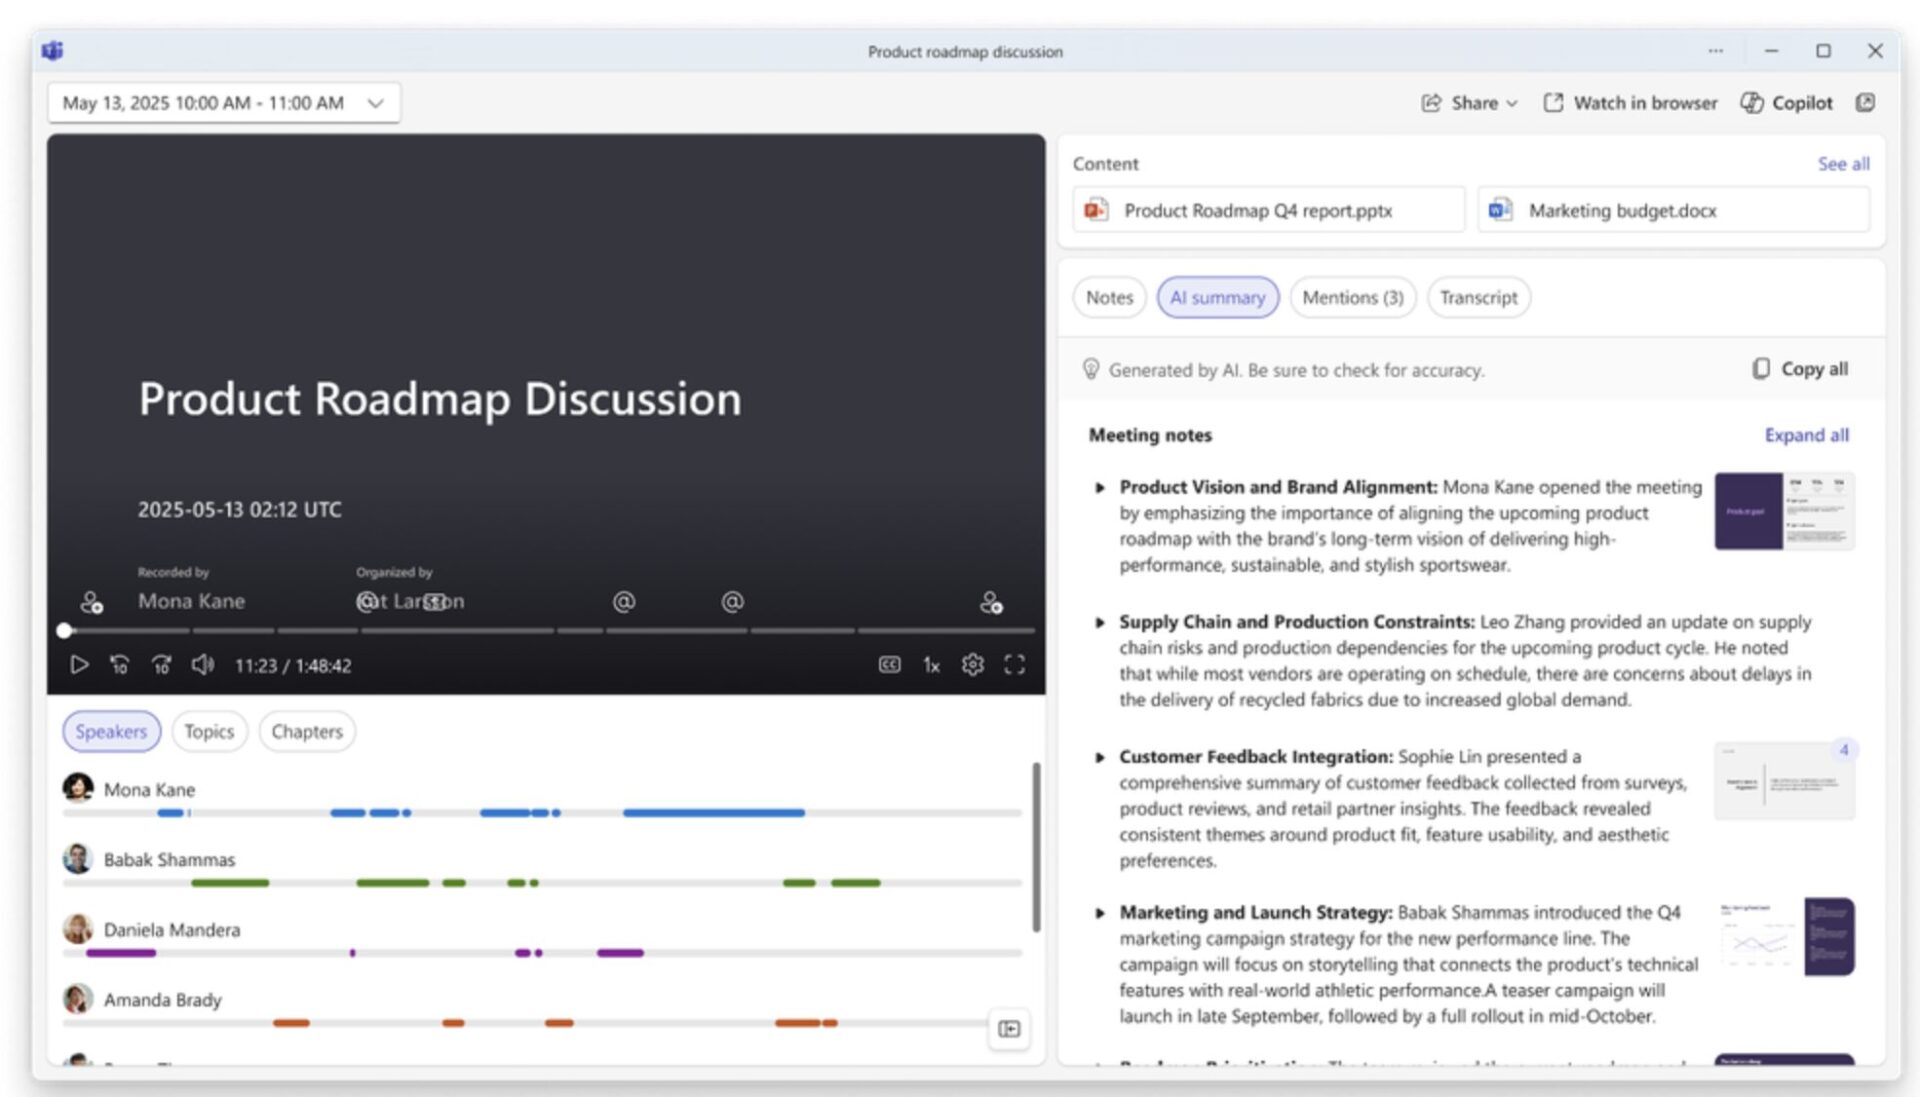Play the meeting recording

tap(78, 665)
